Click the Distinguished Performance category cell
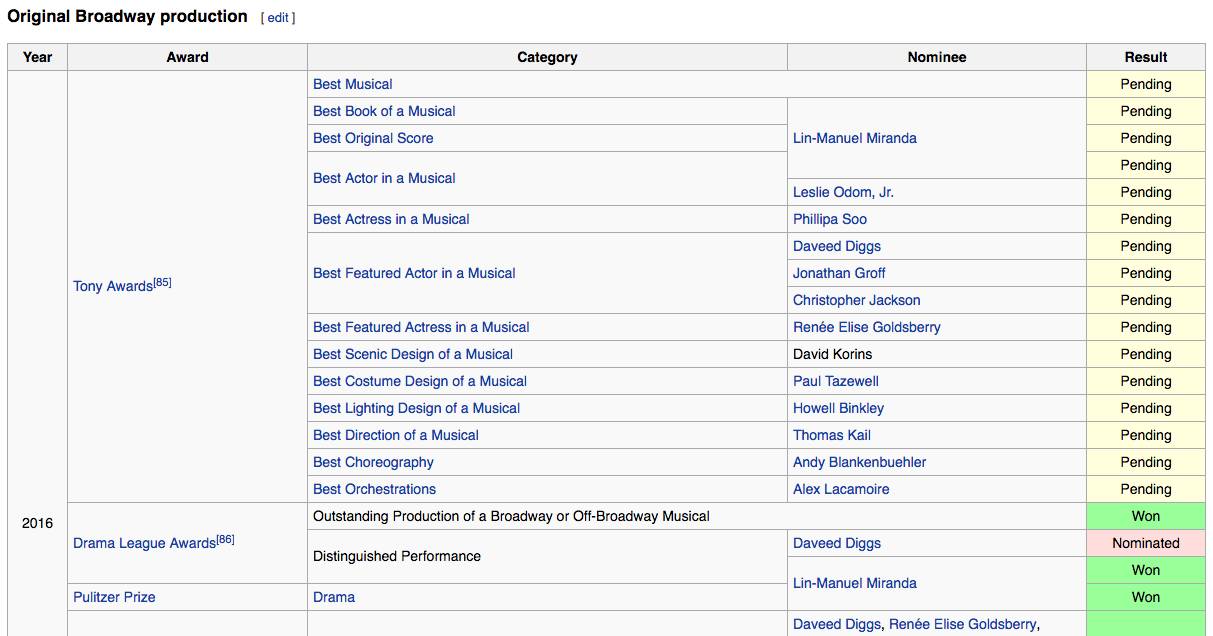Image resolution: width=1213 pixels, height=636 pixels. coord(547,556)
